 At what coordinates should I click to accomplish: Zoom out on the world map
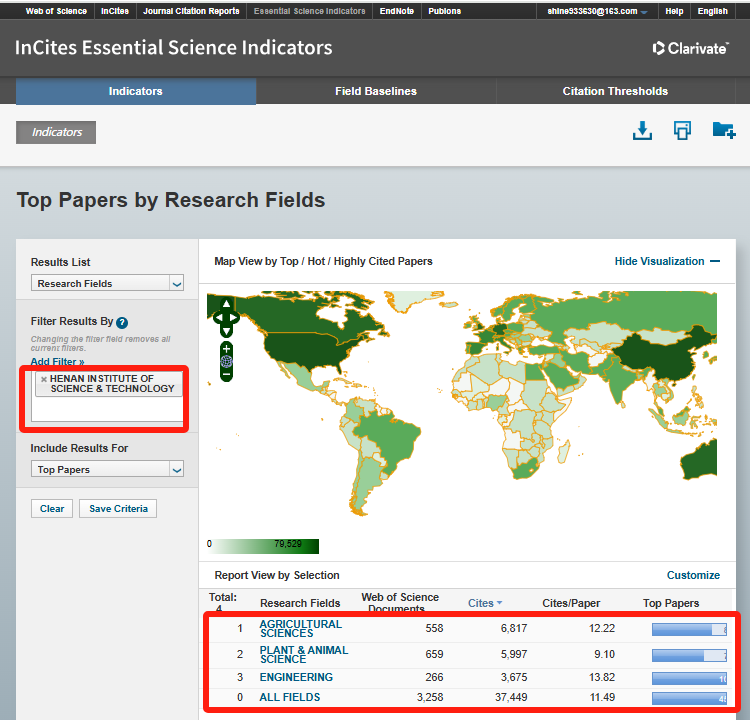(x=227, y=373)
